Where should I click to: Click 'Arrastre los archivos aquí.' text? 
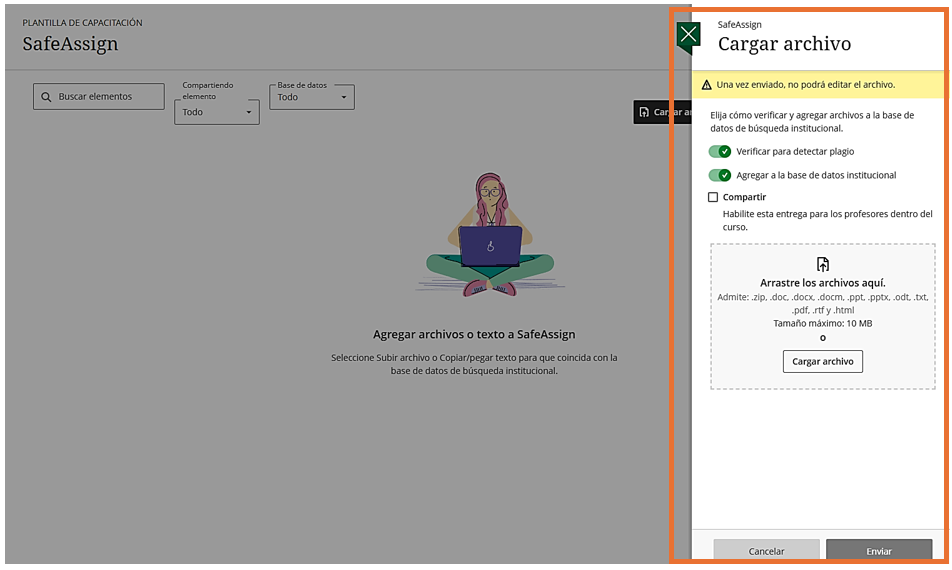[x=823, y=283]
